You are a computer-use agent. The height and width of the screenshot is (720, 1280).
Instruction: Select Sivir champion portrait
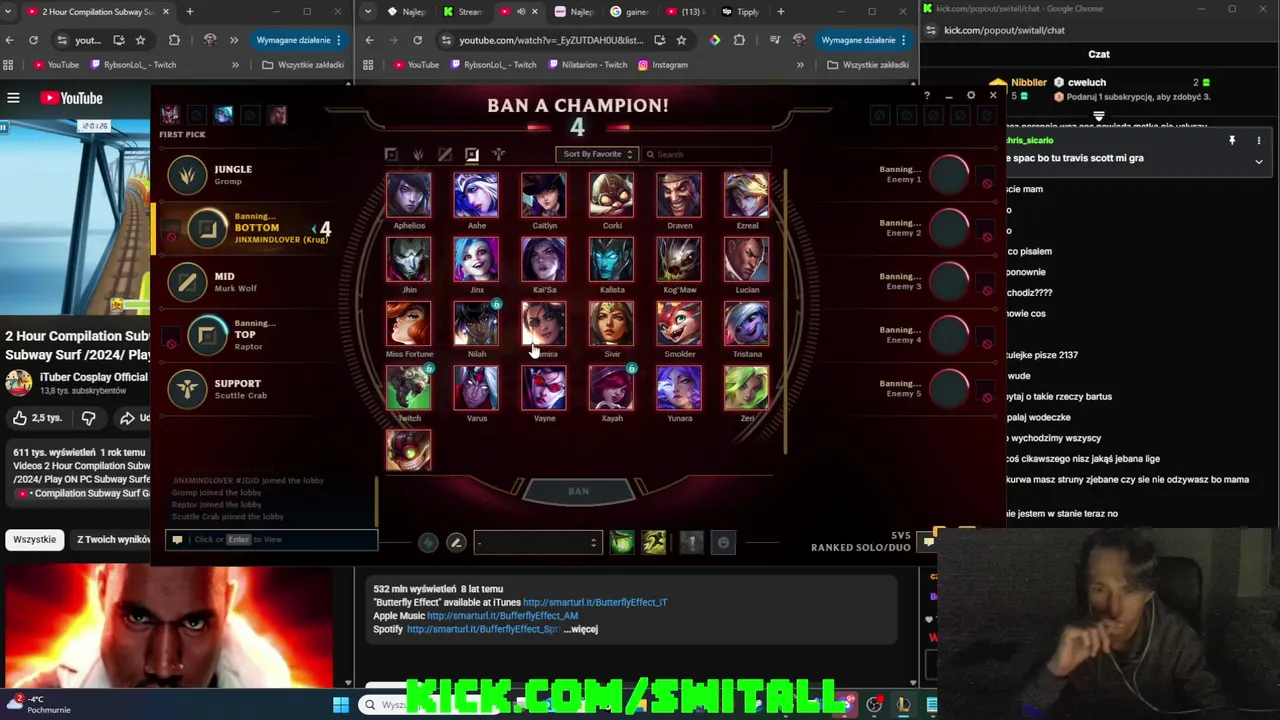[611, 323]
